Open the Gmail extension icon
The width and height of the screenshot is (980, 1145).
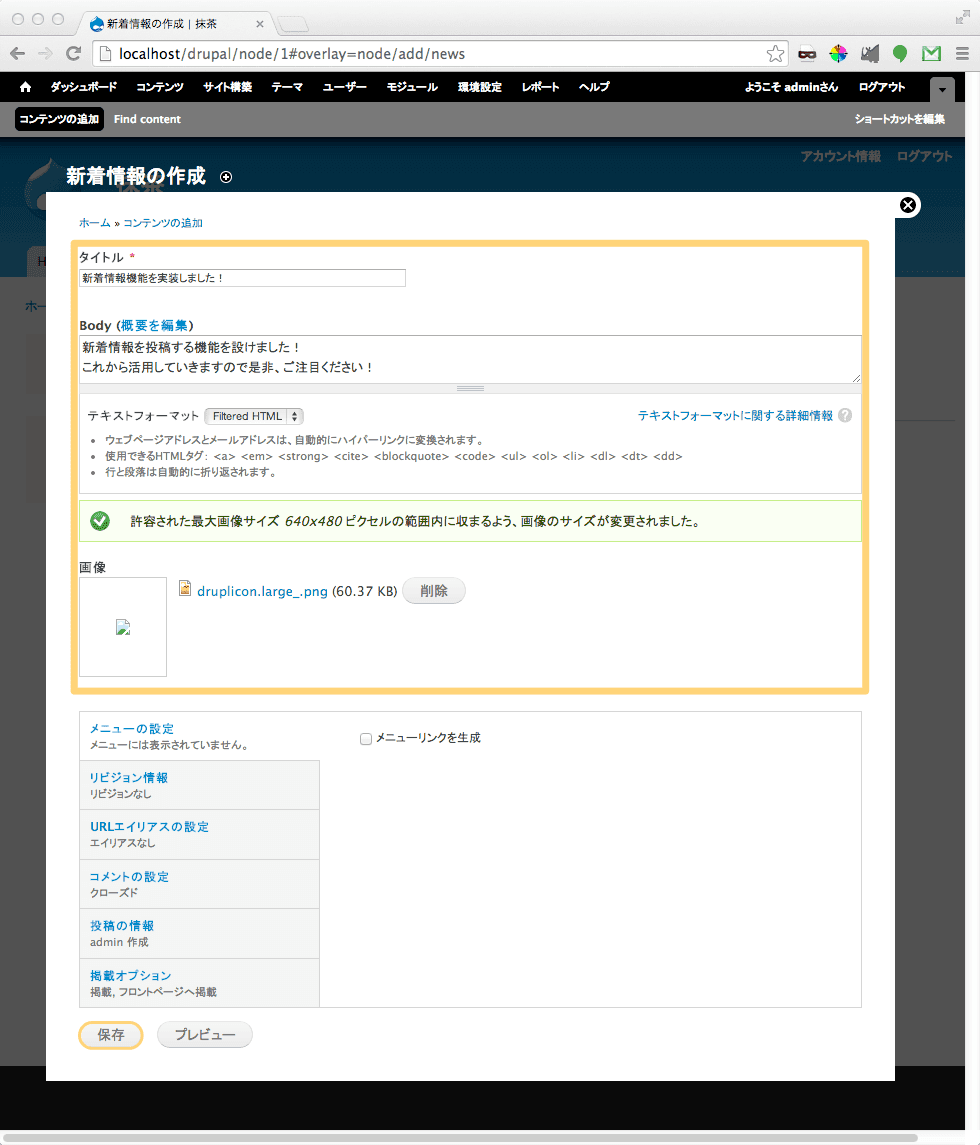pos(931,53)
